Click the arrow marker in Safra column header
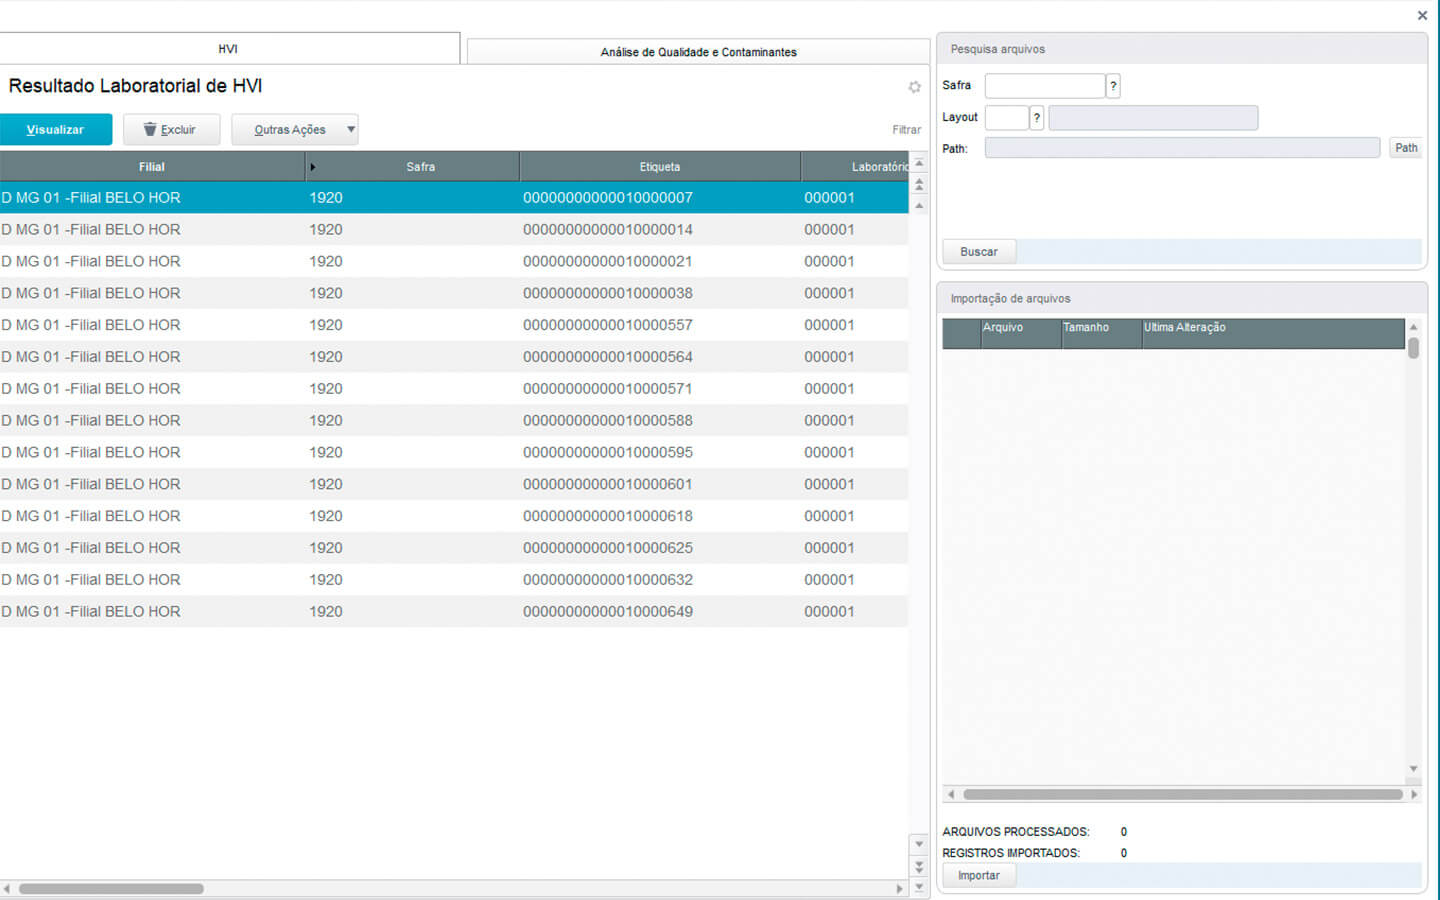The image size is (1440, 900). (x=313, y=167)
